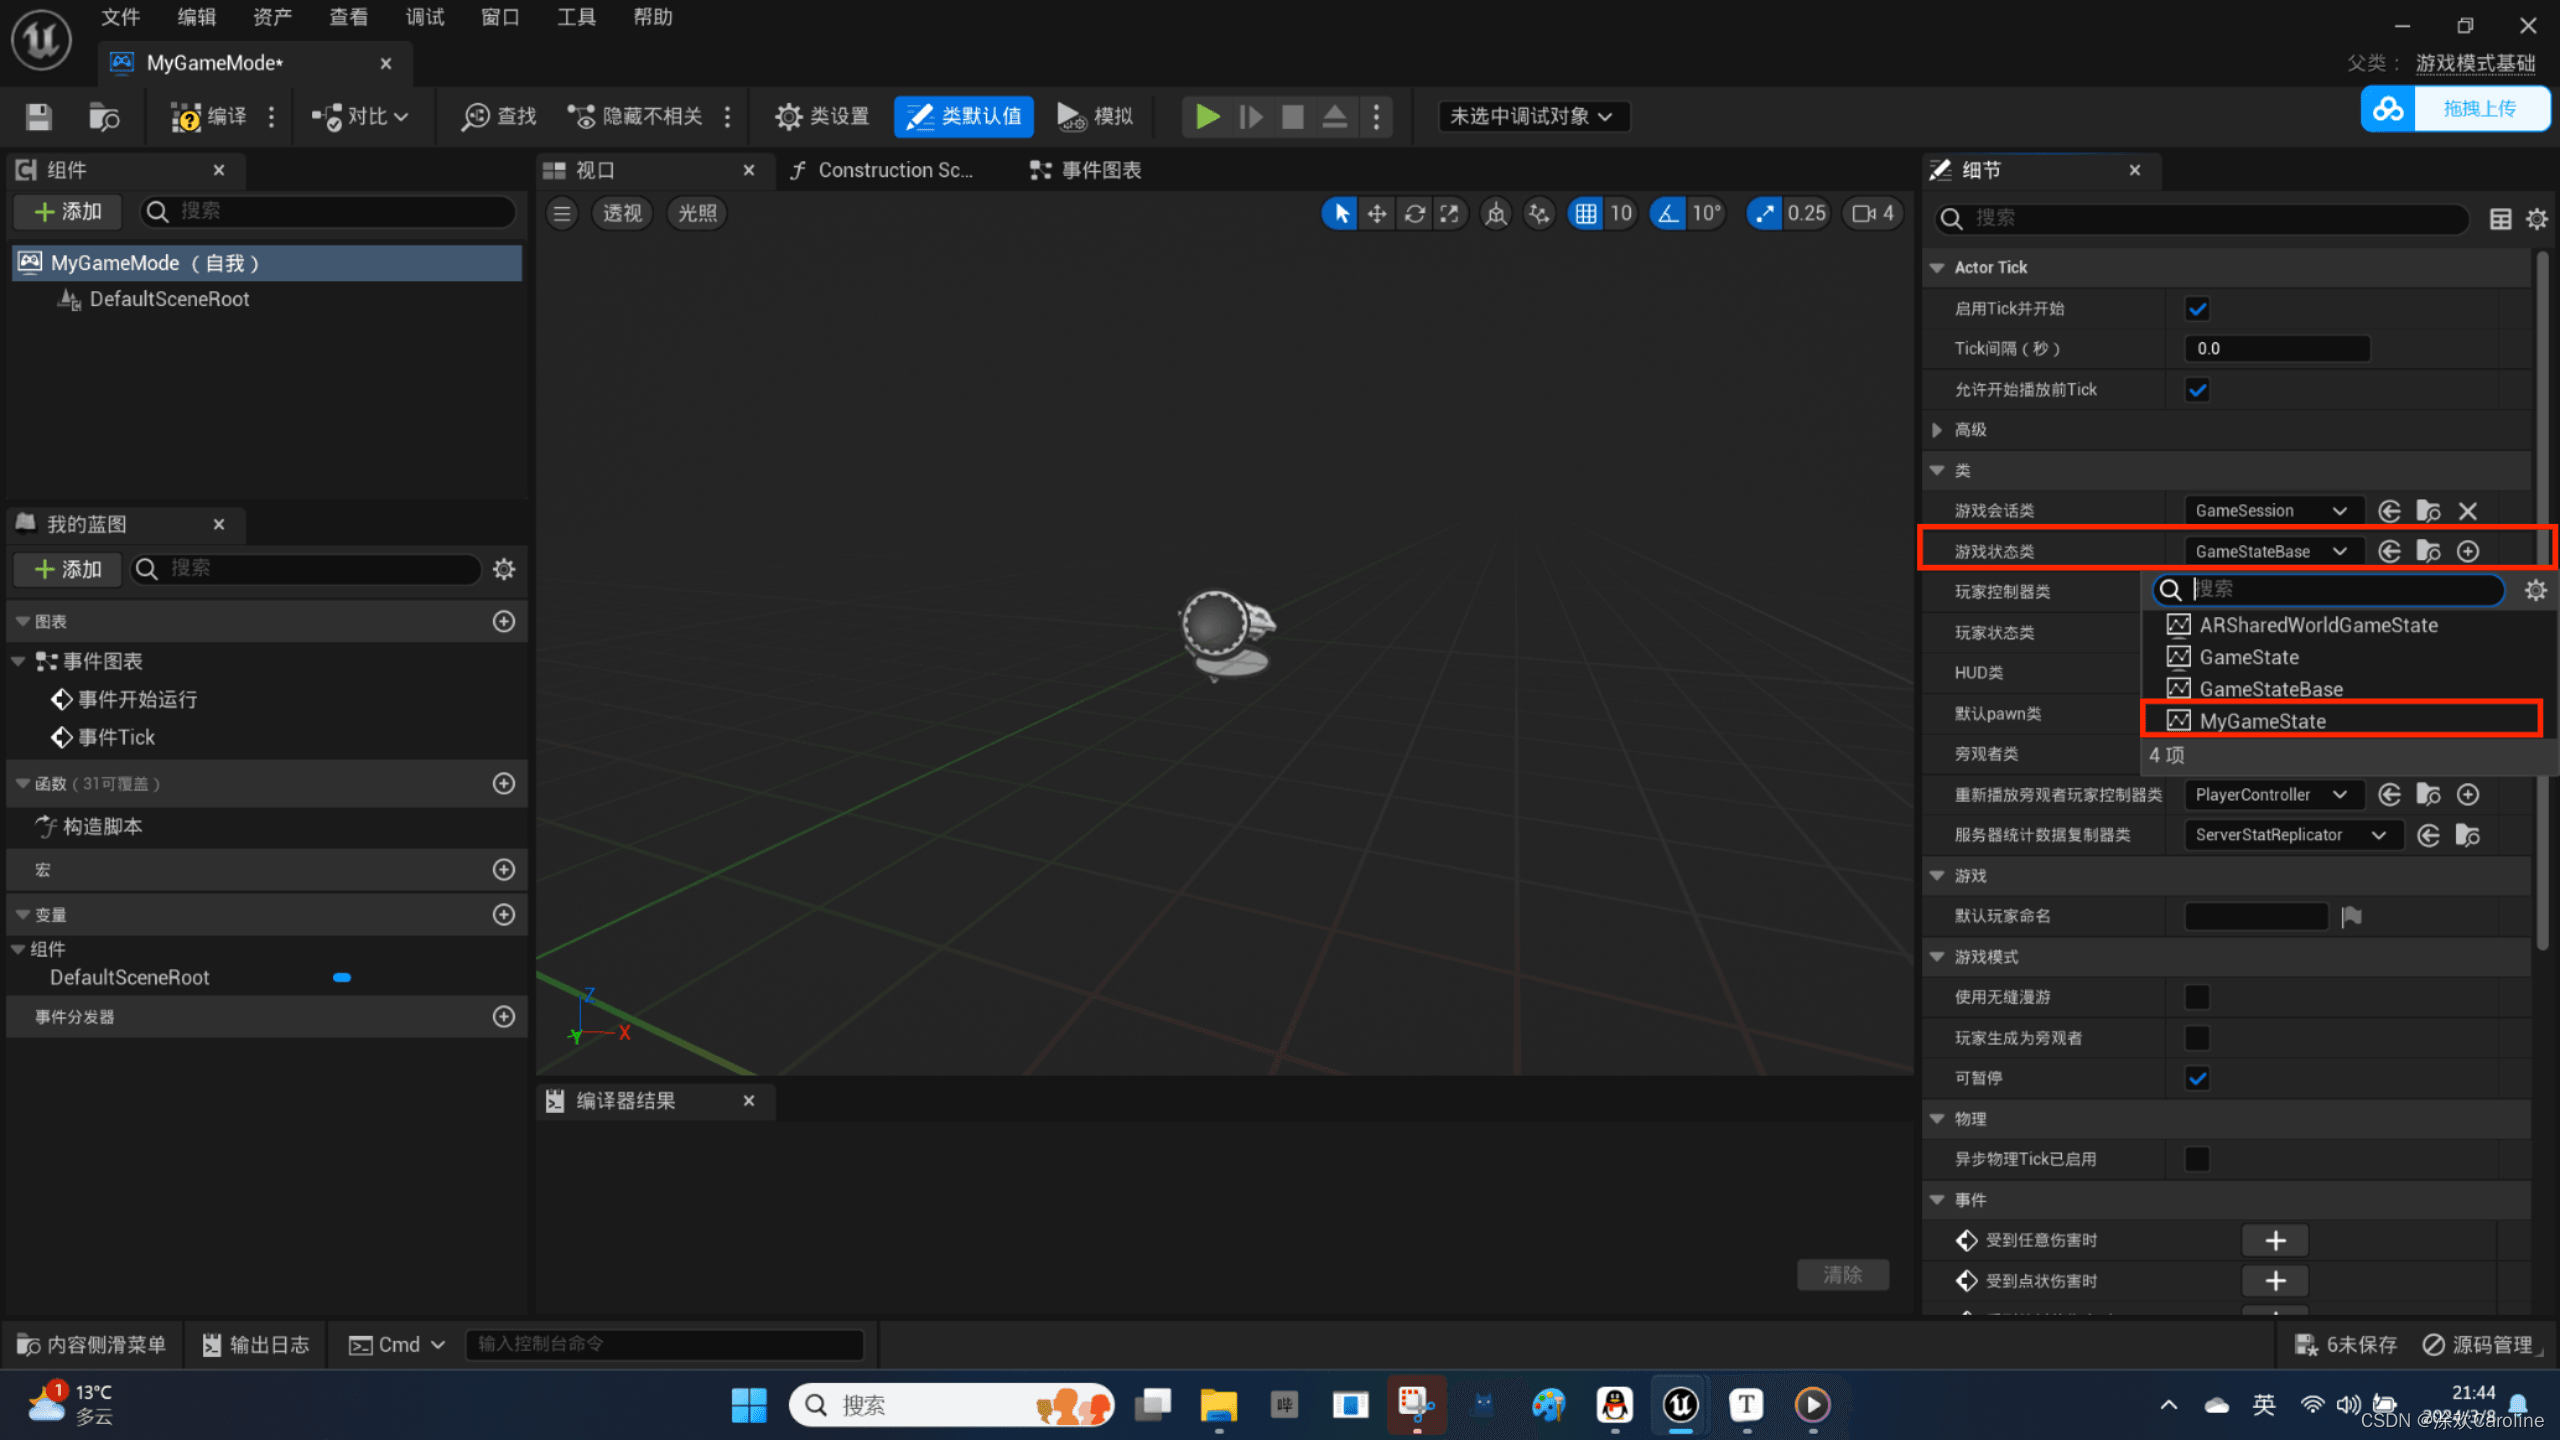Open the debug object selector dropdown

1532,117
